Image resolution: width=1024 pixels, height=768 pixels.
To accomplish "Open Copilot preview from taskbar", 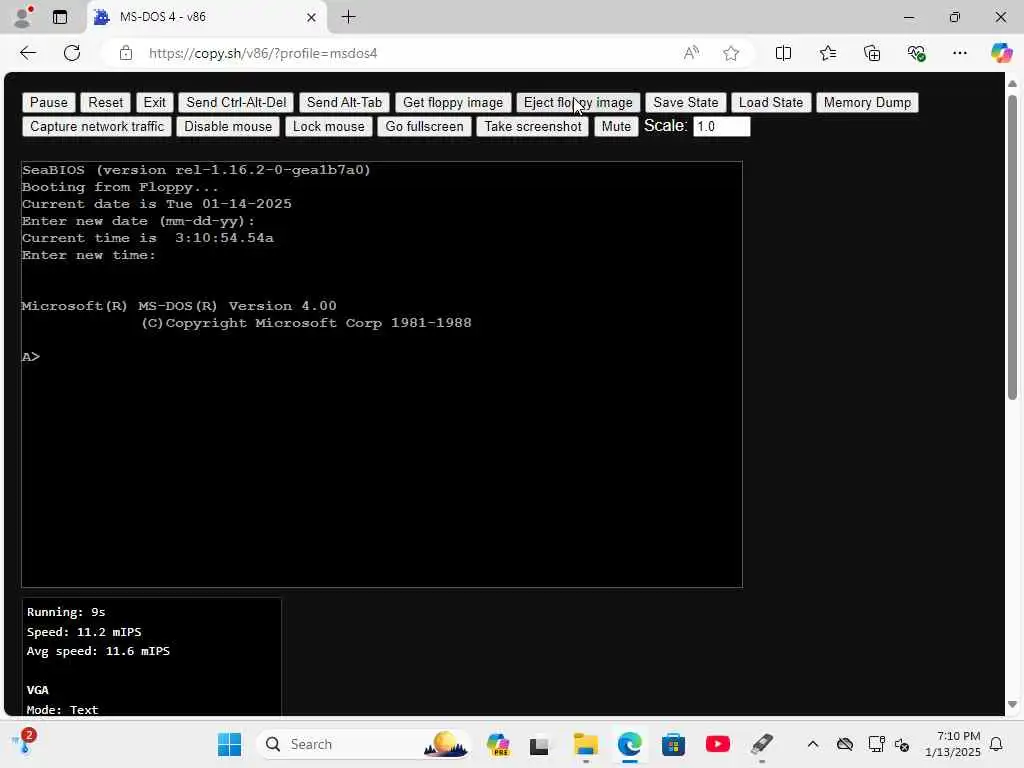I will tap(498, 744).
